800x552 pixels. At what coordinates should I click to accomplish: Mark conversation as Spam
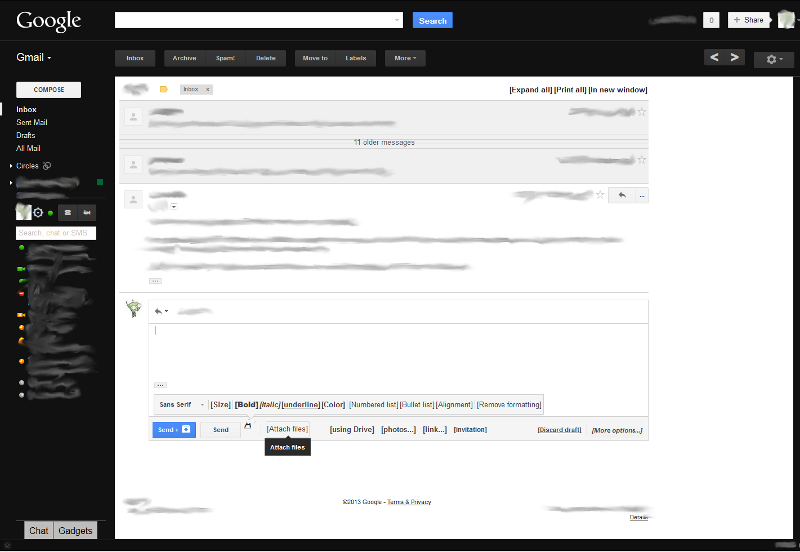(x=225, y=58)
